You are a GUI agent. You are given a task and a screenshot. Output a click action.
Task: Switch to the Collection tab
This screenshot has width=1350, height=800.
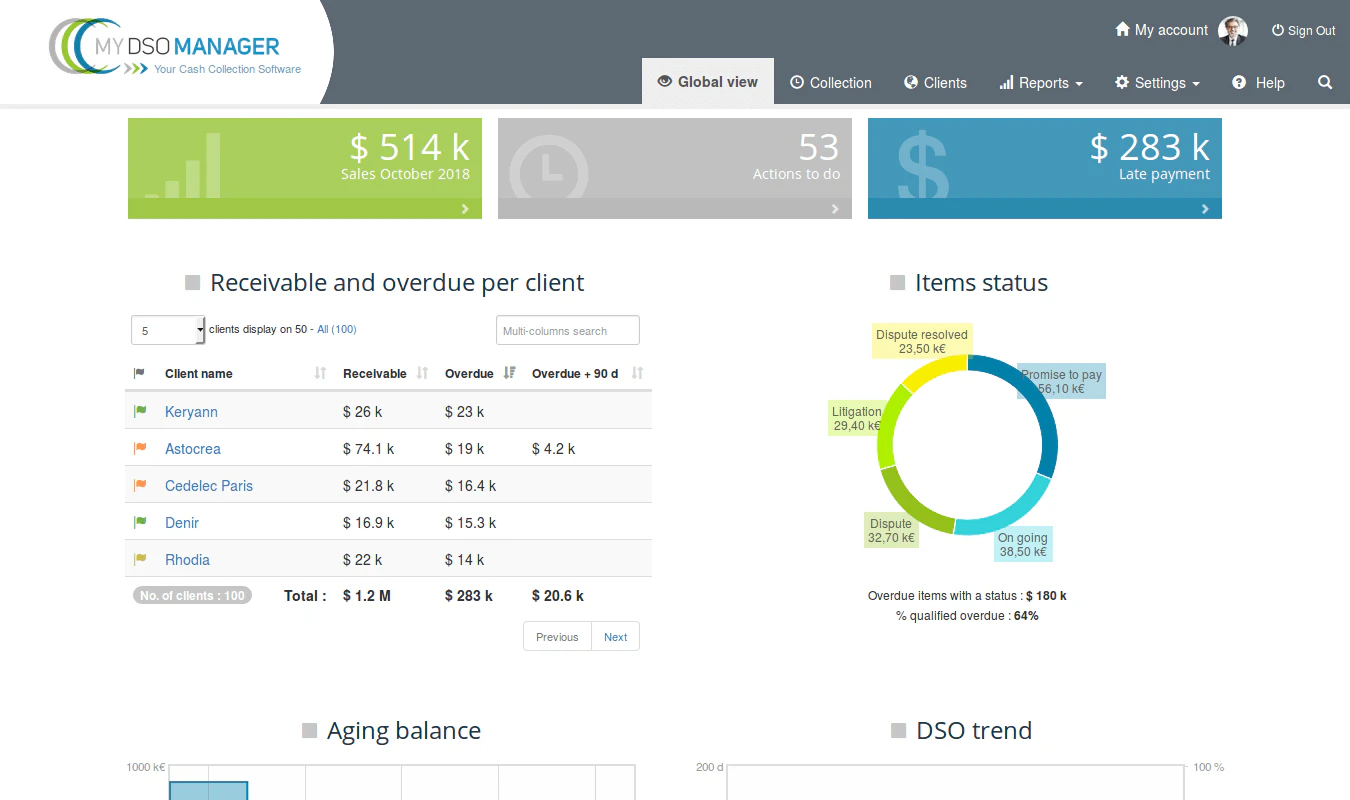[x=831, y=83]
